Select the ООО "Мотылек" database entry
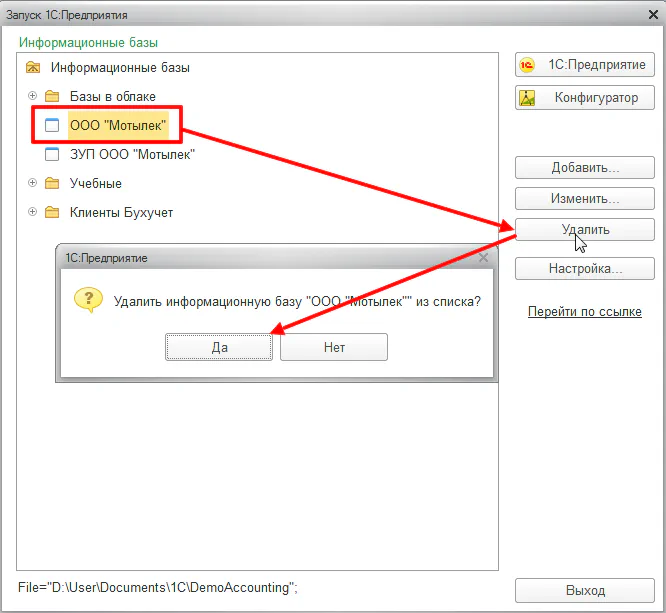The image size is (666, 613). click(117, 125)
